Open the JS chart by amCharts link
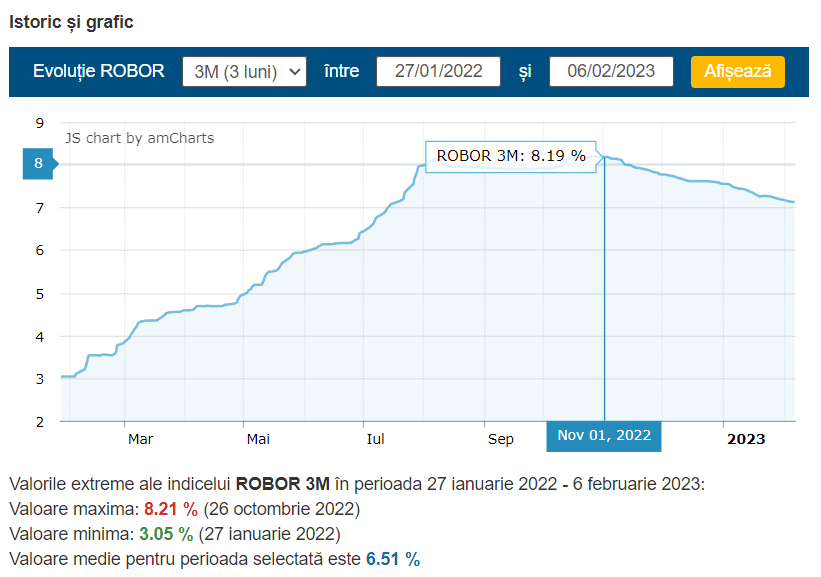Screen dimensions: 821x577 coord(139,138)
